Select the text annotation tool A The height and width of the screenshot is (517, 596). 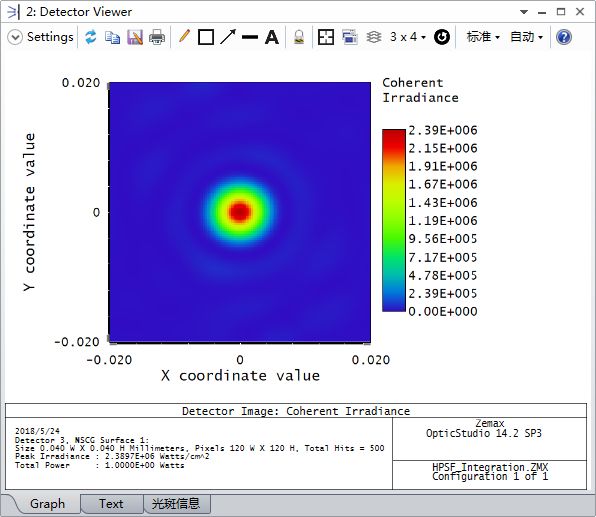coord(272,37)
